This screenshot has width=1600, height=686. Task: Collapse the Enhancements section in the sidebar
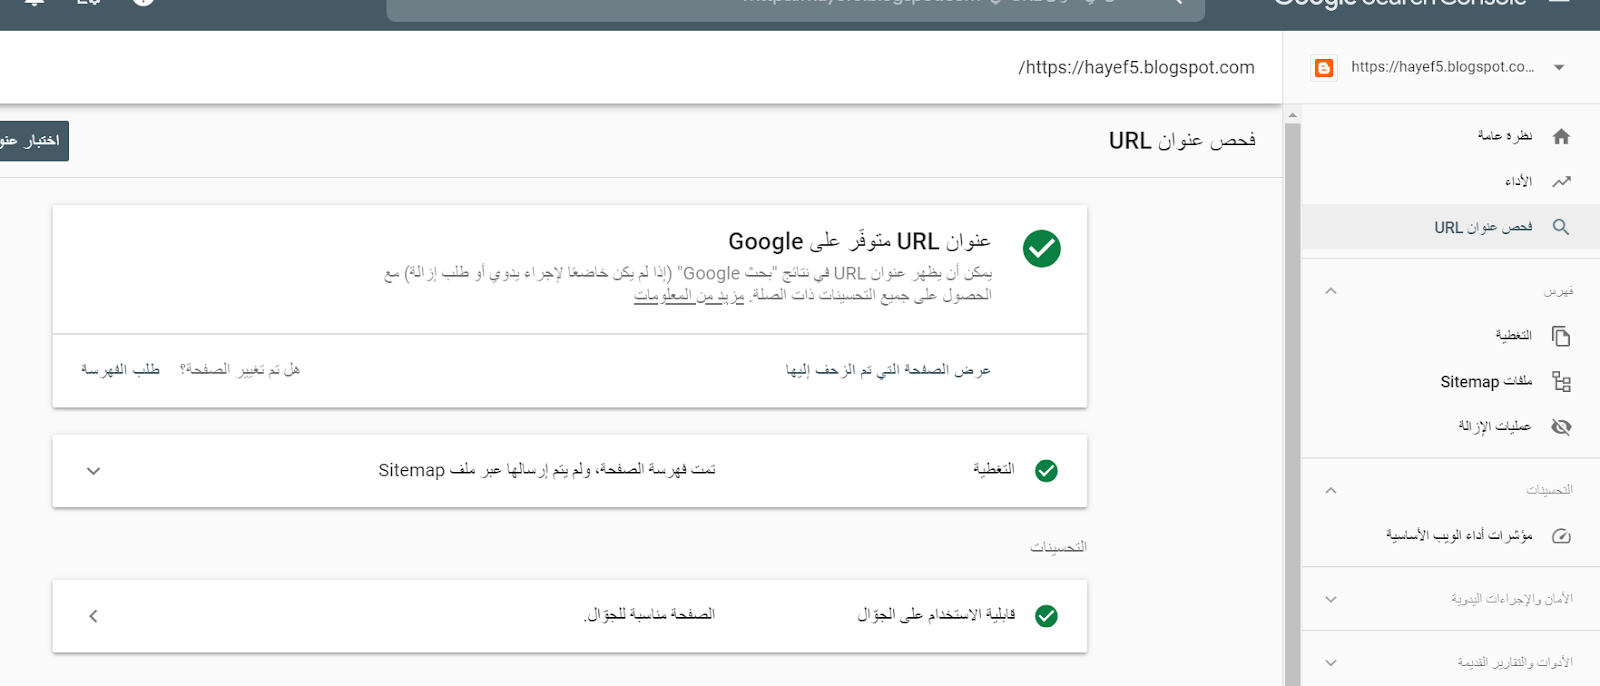(1330, 490)
